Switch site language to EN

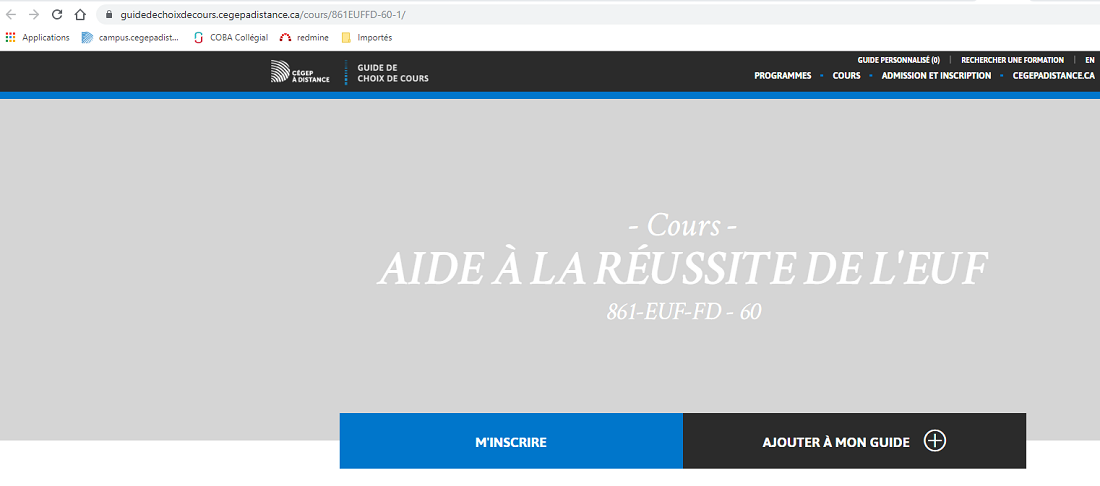[x=1089, y=60]
